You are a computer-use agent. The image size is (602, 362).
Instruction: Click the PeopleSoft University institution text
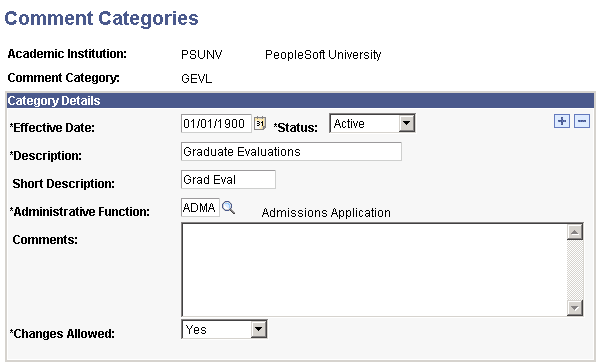coord(323,55)
